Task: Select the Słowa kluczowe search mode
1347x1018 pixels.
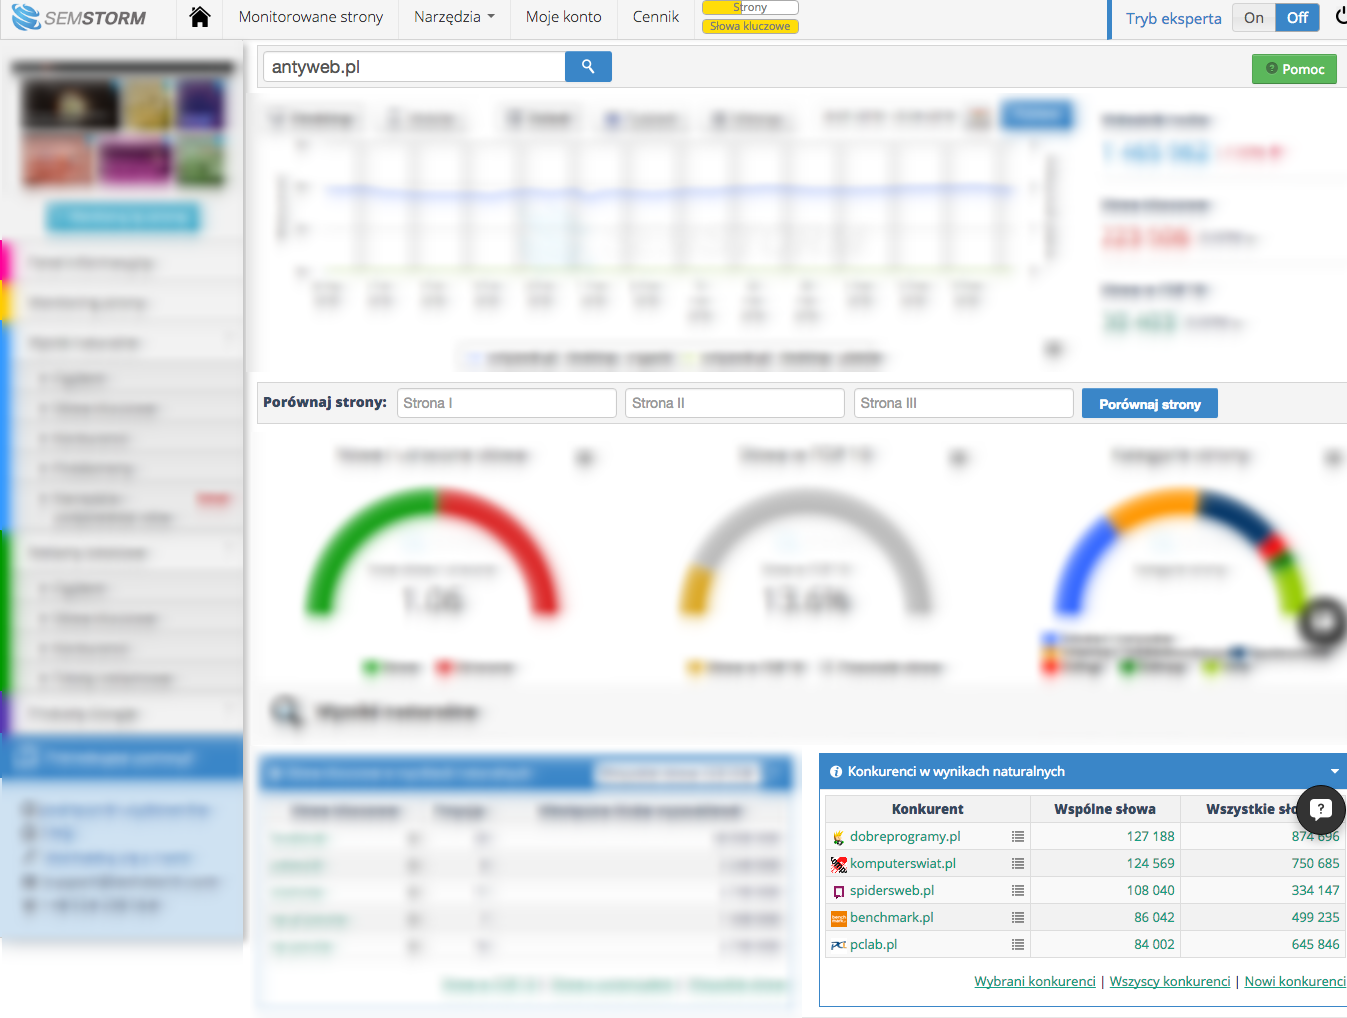Action: (x=750, y=26)
